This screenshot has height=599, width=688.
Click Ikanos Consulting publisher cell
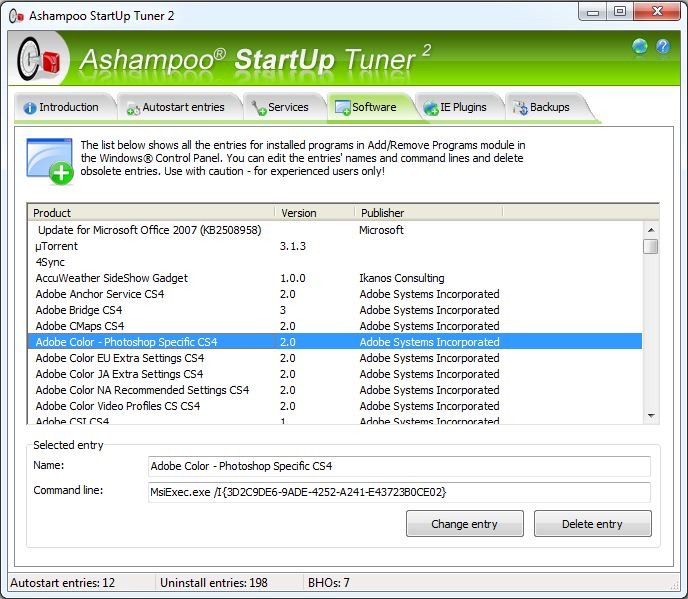(x=401, y=278)
